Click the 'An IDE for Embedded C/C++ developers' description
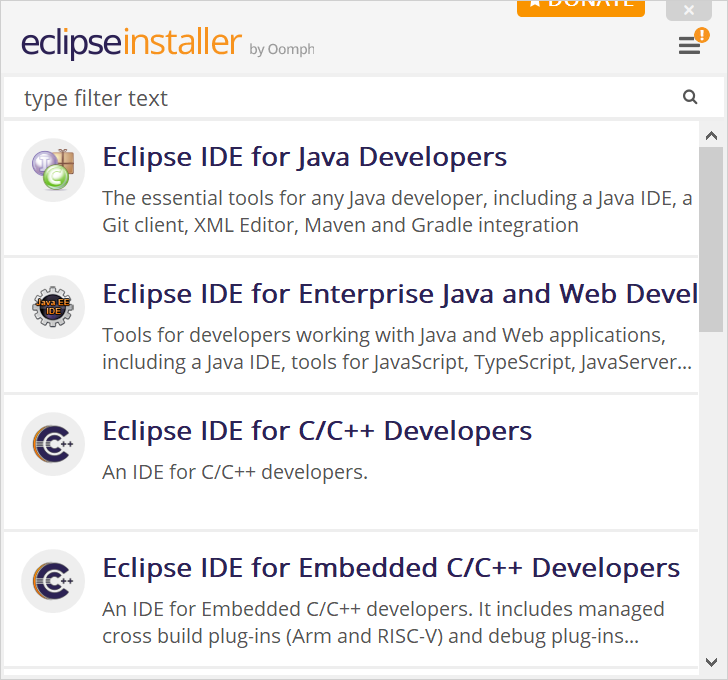Image resolution: width=728 pixels, height=680 pixels. point(384,622)
